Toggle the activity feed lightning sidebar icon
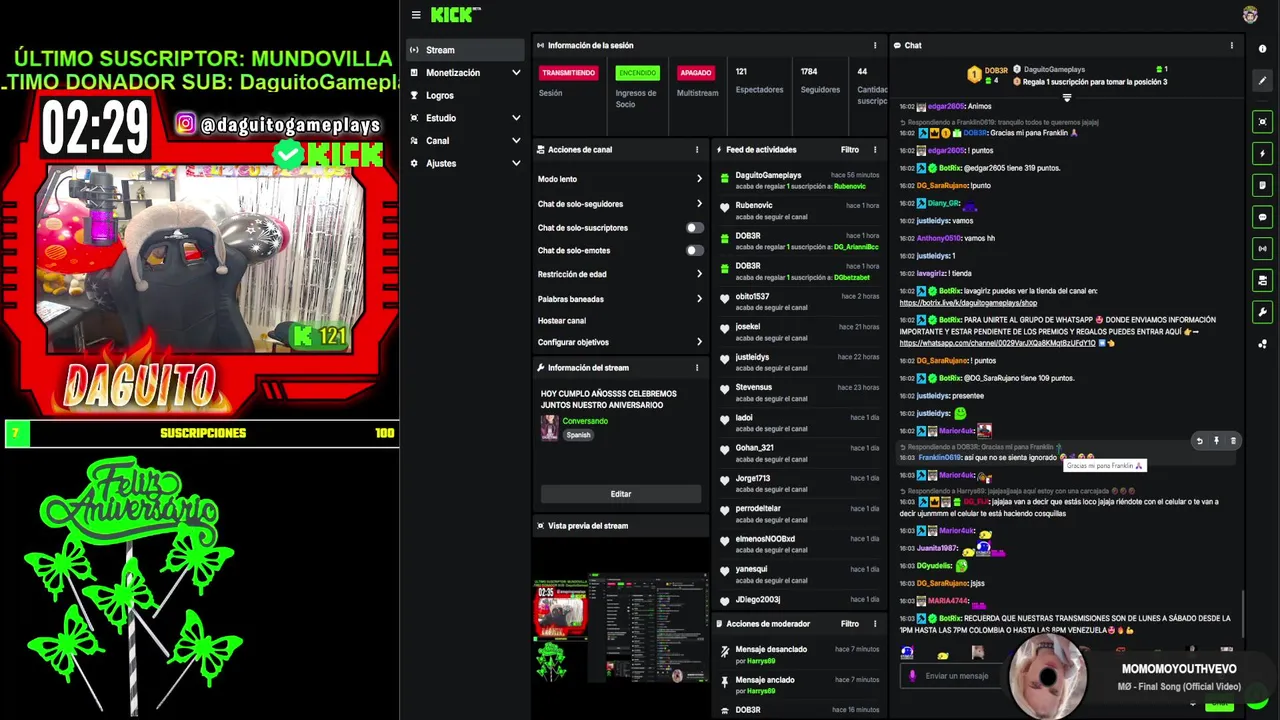The height and width of the screenshot is (720, 1280). pos(1262,154)
